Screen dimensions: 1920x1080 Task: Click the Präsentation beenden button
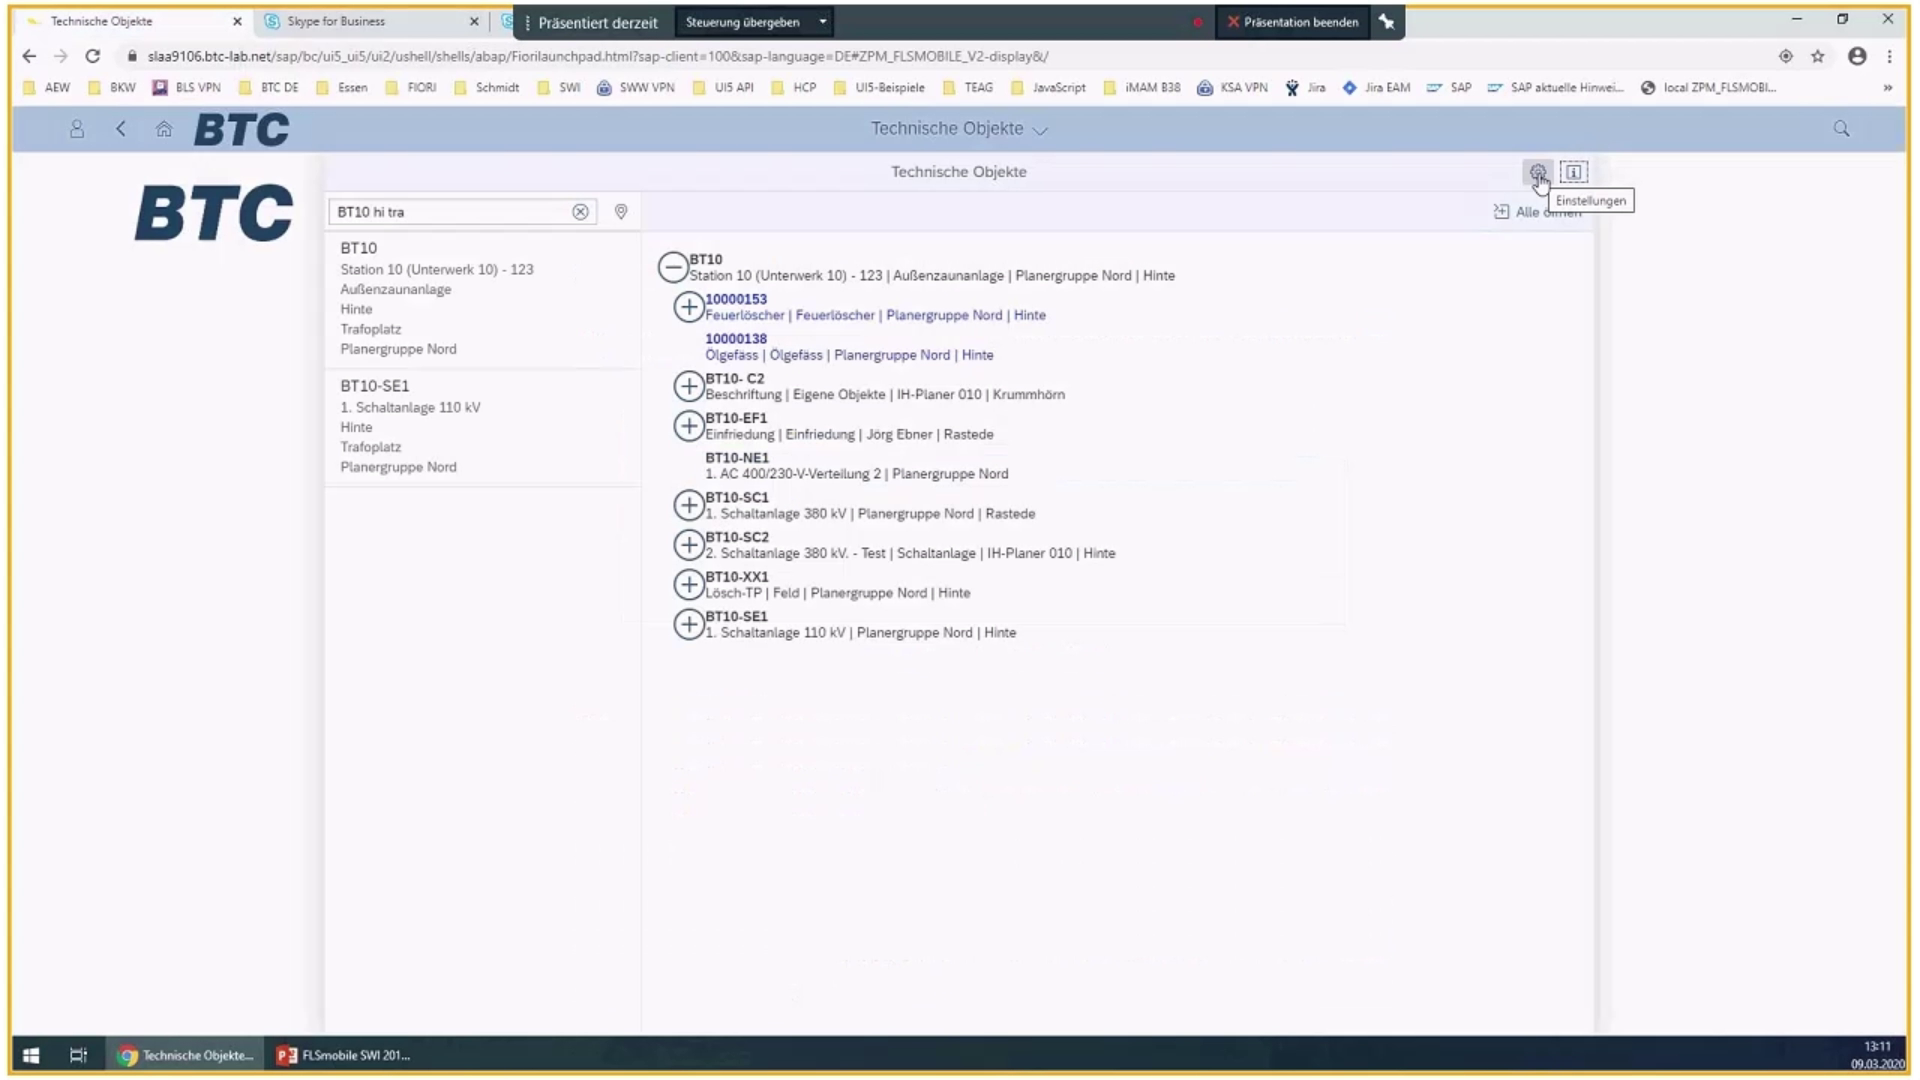pos(1292,21)
